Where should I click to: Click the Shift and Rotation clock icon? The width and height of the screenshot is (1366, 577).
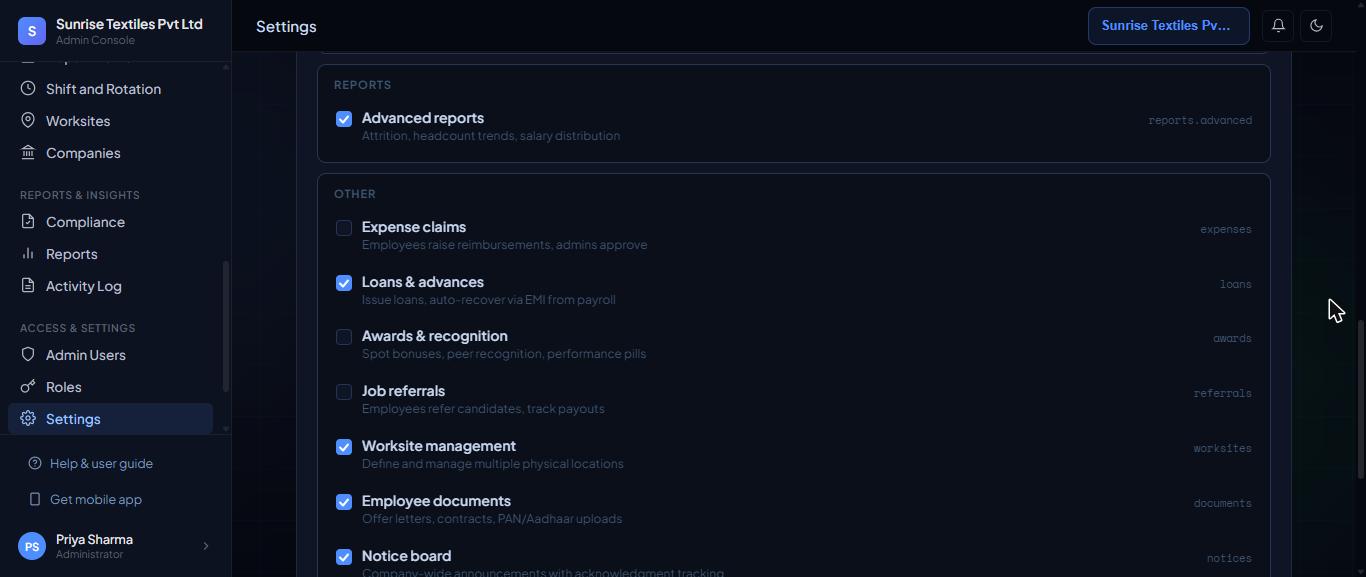28,89
